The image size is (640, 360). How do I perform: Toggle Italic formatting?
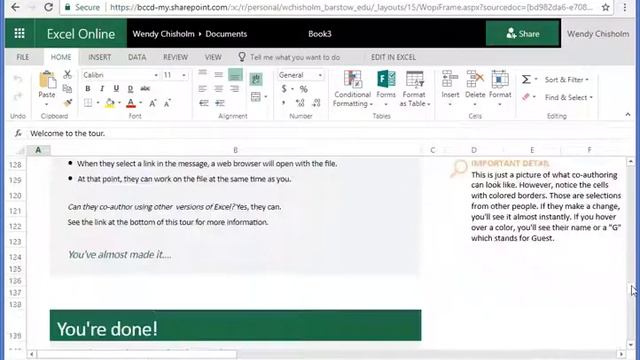pyautogui.click(x=102, y=89)
